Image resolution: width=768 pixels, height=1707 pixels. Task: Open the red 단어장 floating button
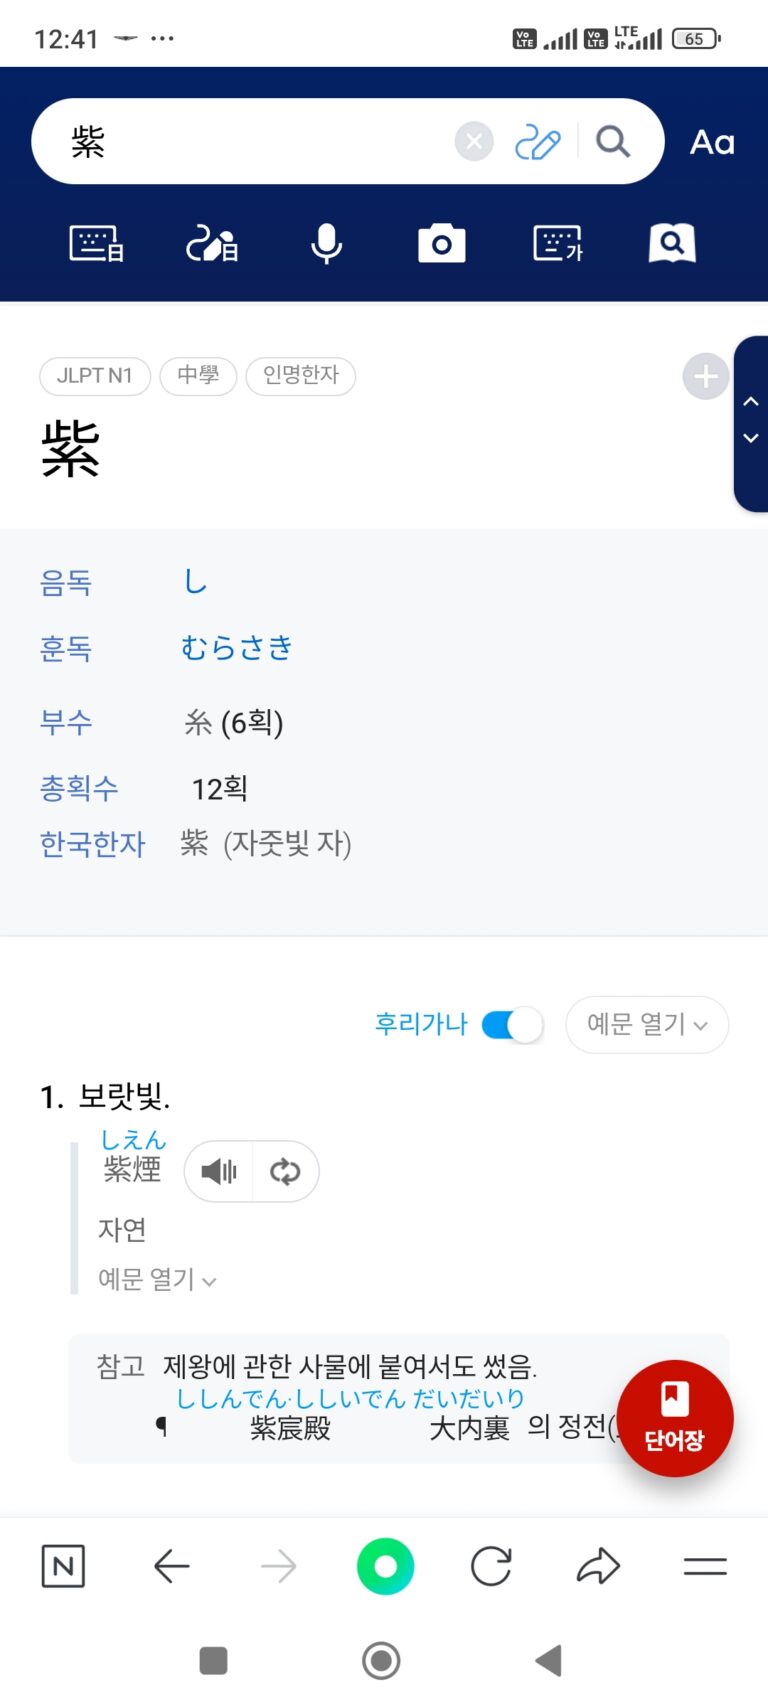(675, 1418)
